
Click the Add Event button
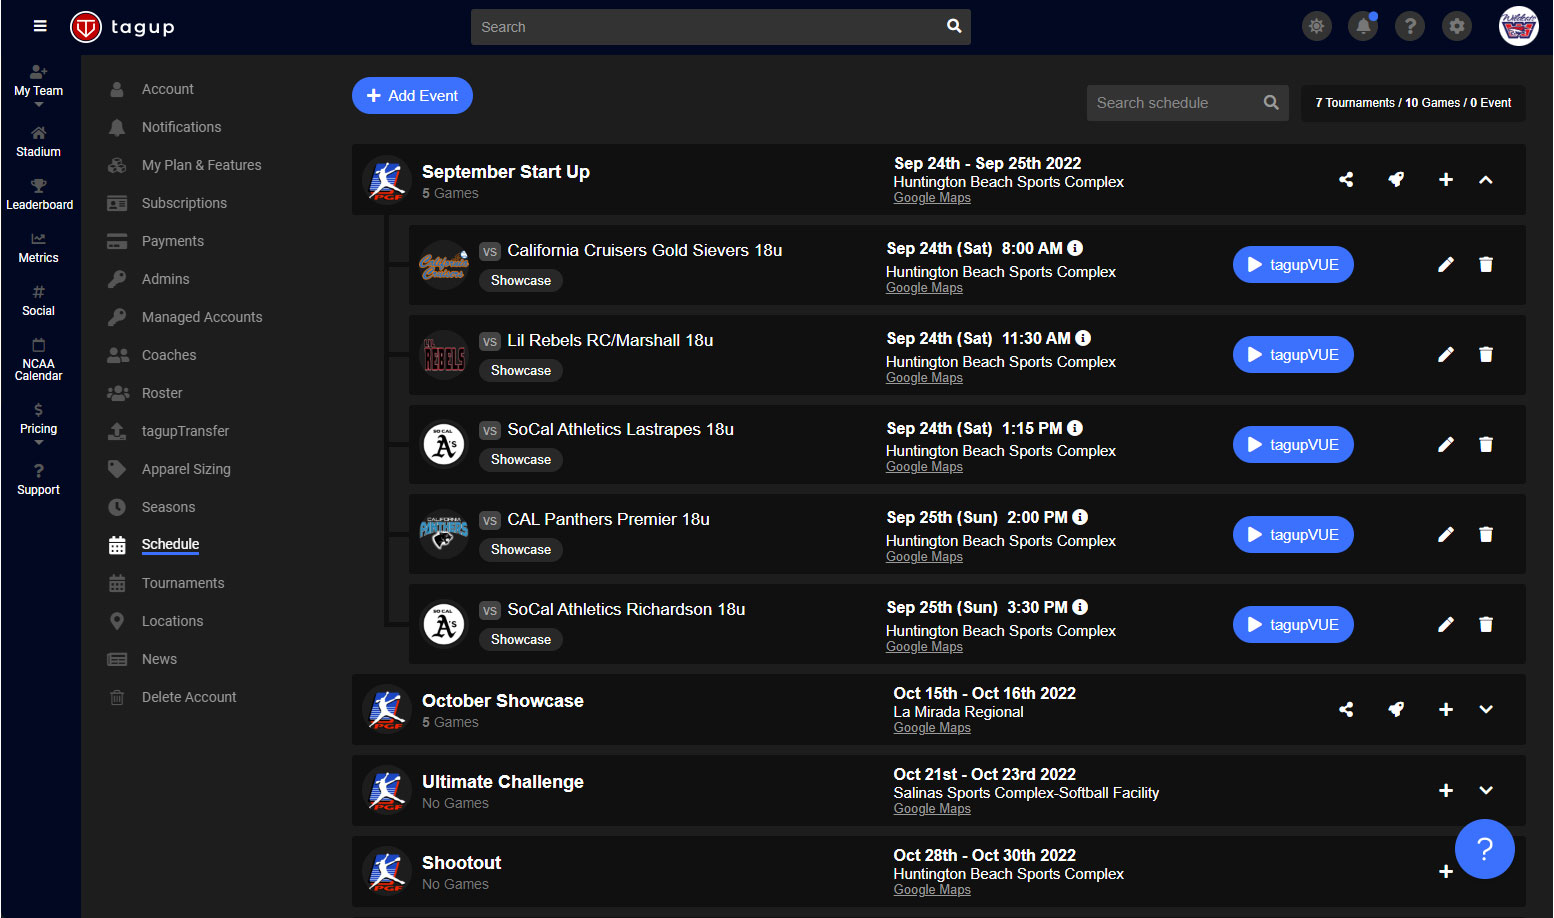click(412, 96)
